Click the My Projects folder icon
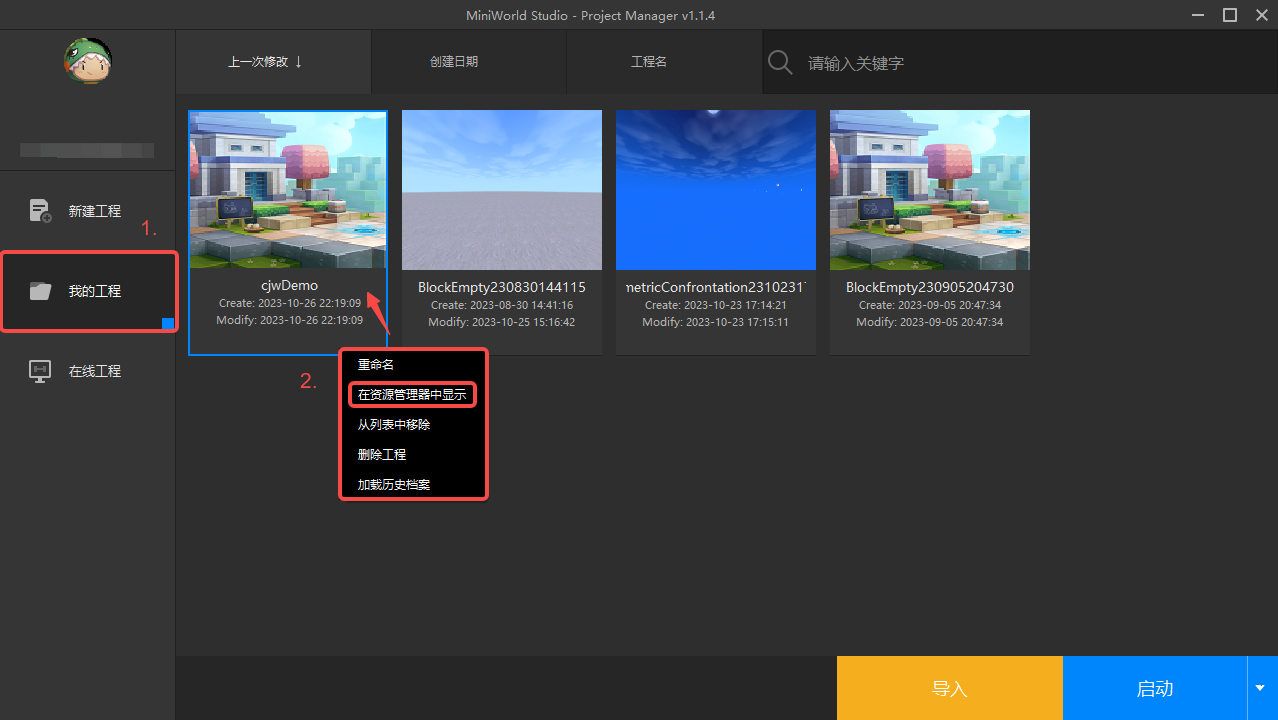This screenshot has height=720, width=1278. tap(40, 291)
